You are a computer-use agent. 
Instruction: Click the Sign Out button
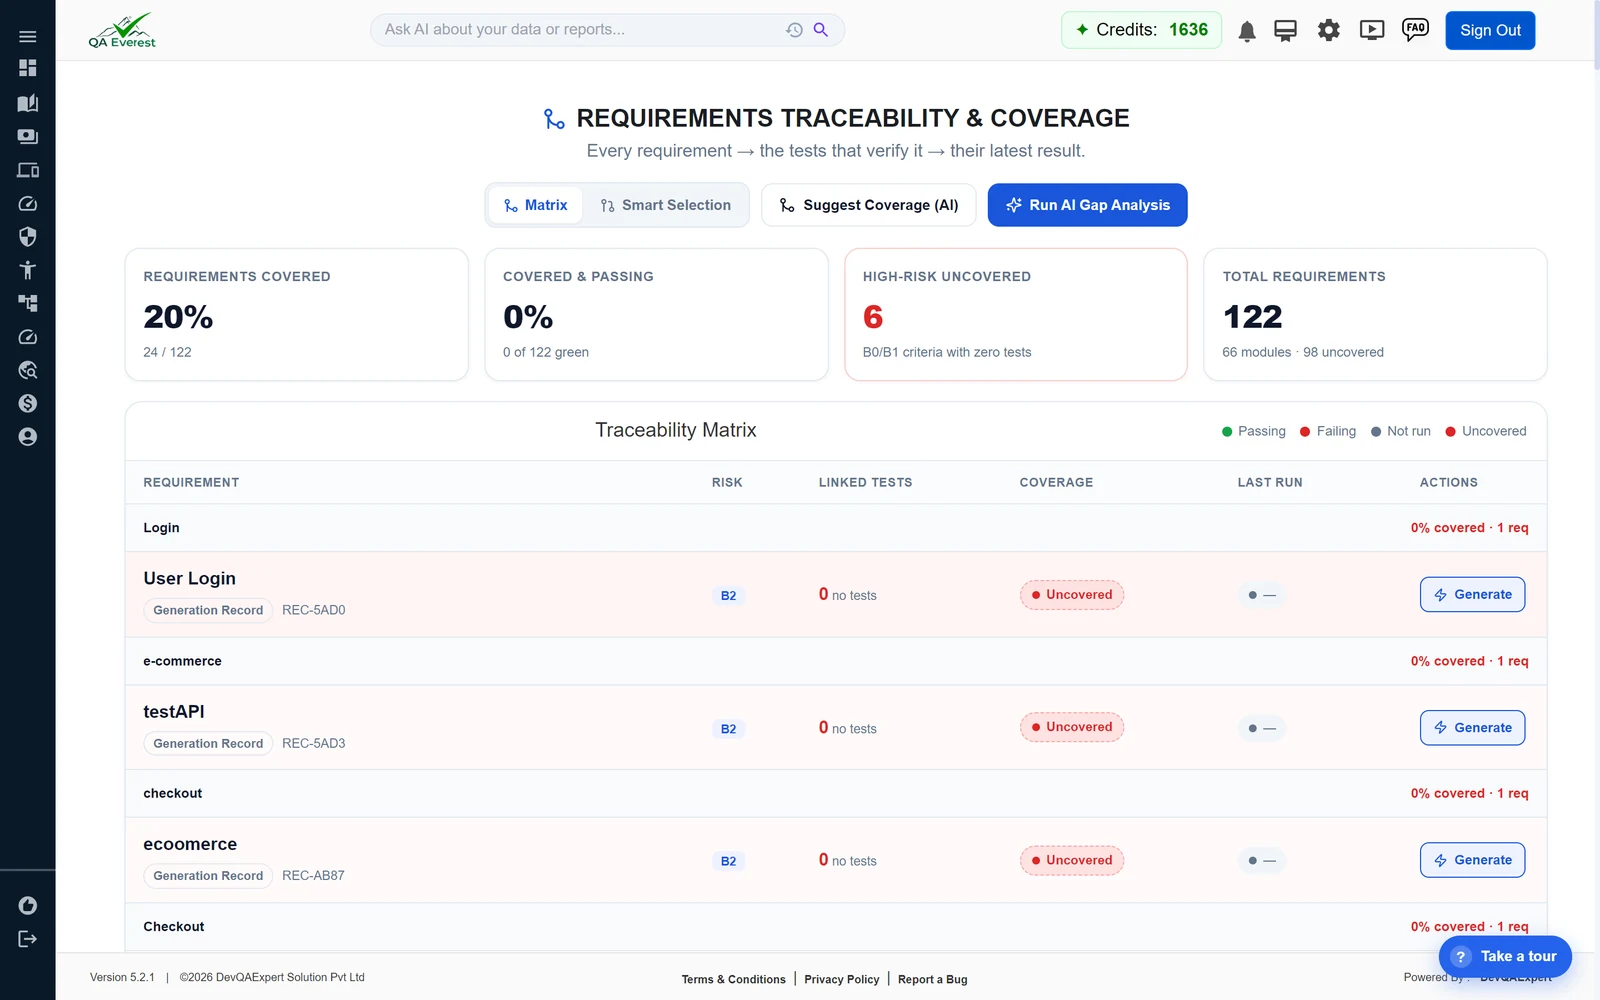point(1490,30)
